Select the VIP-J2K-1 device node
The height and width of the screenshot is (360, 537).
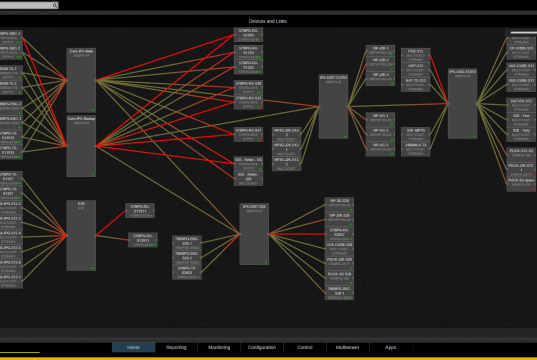pyautogui.click(x=380, y=51)
